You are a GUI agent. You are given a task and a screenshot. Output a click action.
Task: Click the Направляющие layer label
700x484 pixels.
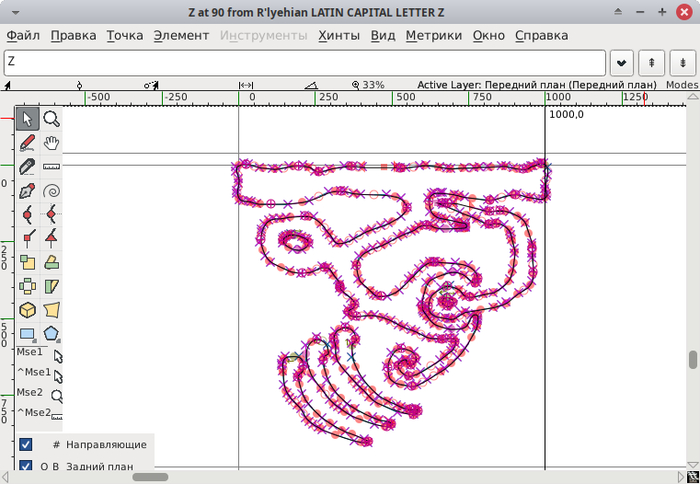pyautogui.click(x=106, y=445)
